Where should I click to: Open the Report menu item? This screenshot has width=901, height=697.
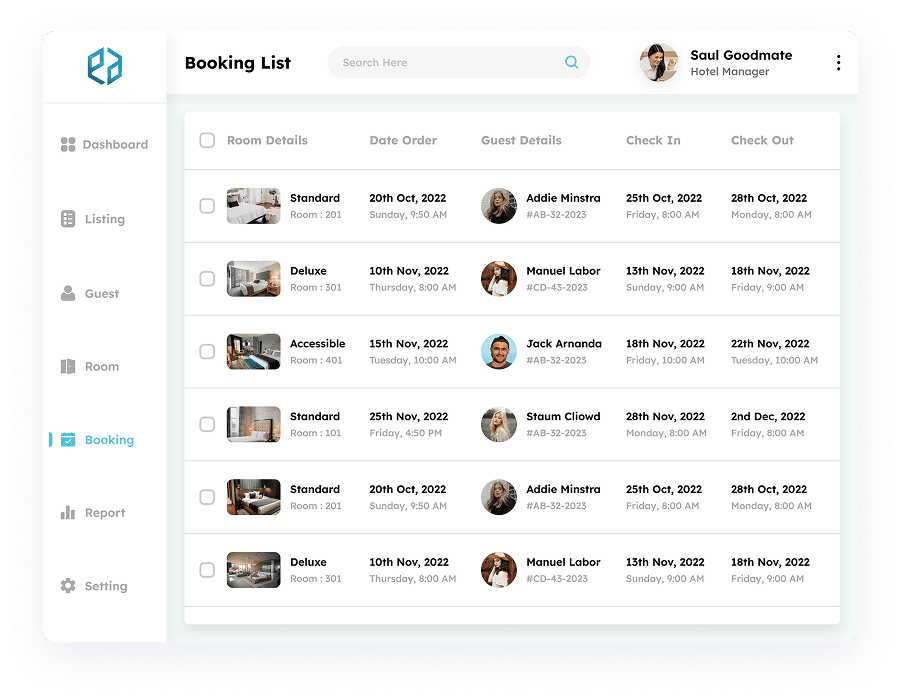pyautogui.click(x=102, y=512)
